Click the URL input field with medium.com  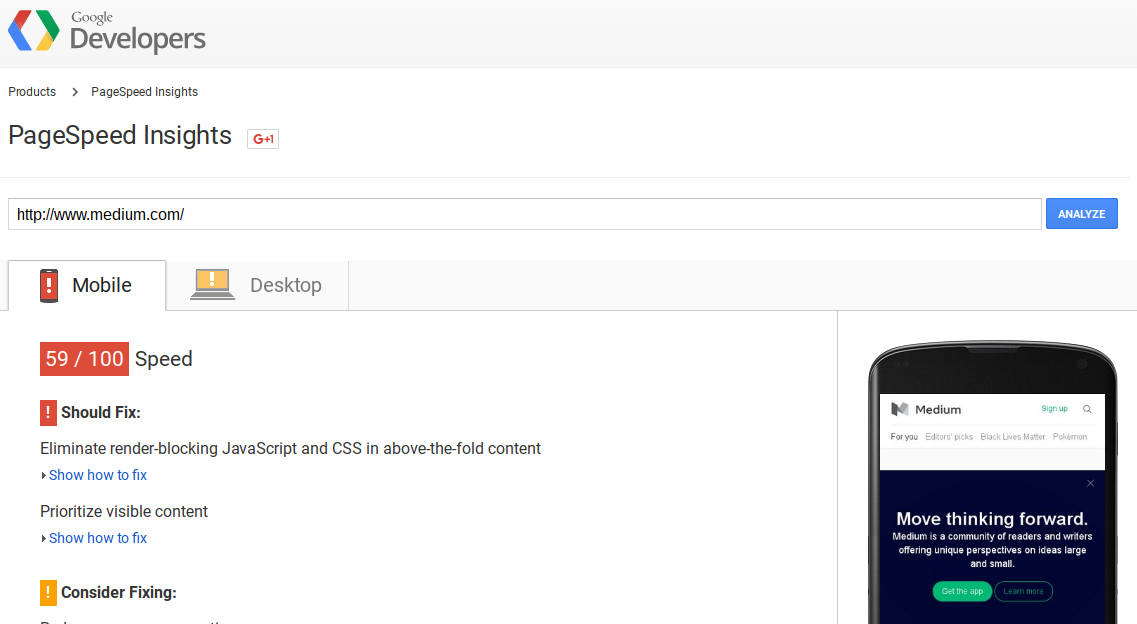525,215
